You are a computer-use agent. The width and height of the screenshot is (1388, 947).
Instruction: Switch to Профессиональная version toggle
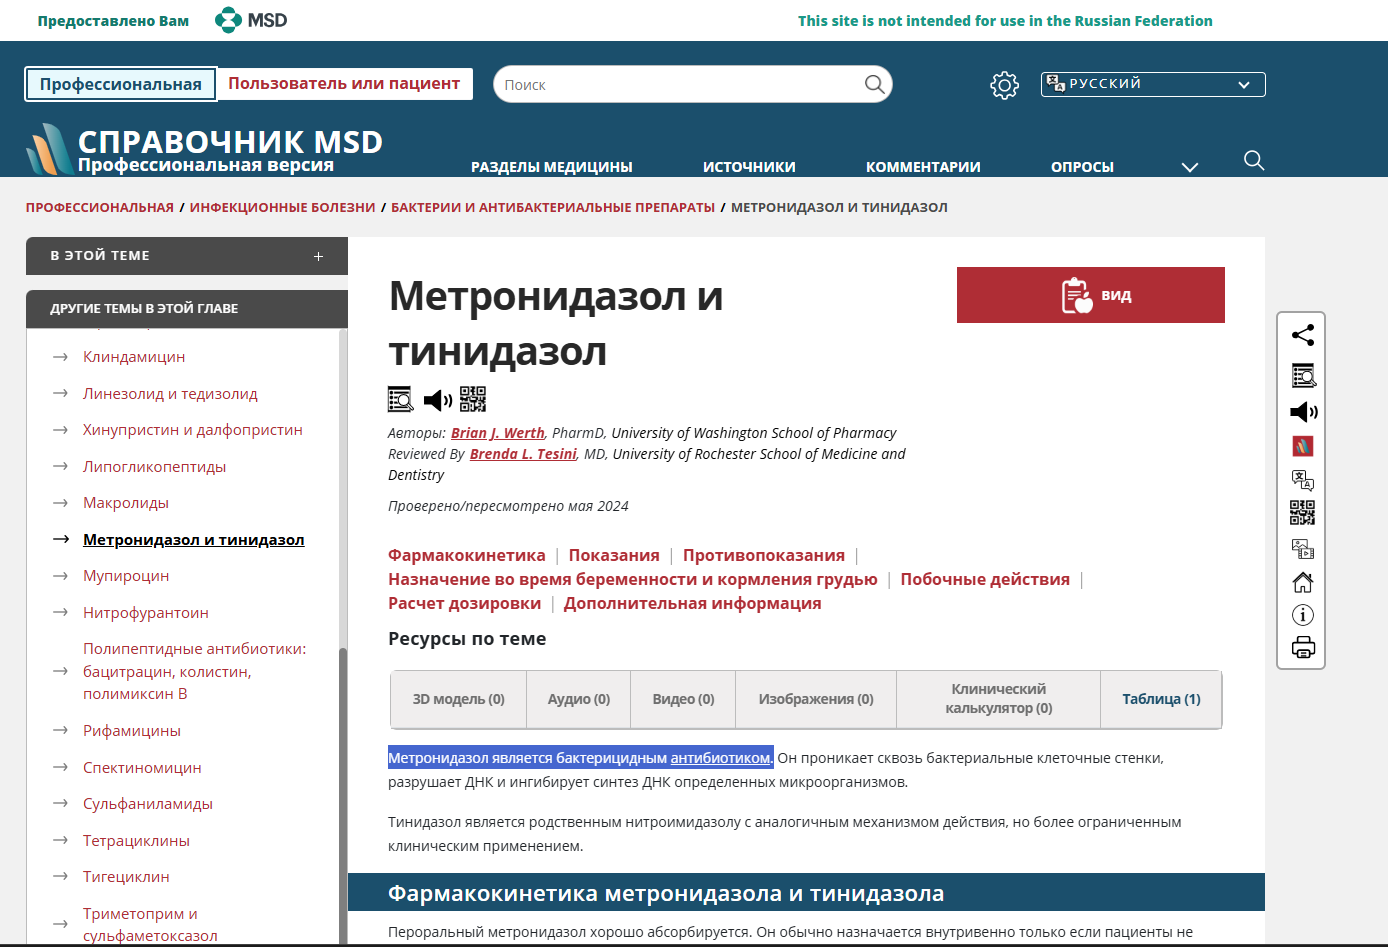[x=120, y=84]
